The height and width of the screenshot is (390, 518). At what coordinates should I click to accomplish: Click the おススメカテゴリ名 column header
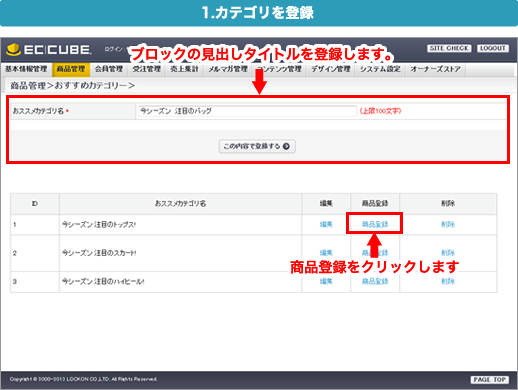tap(180, 203)
